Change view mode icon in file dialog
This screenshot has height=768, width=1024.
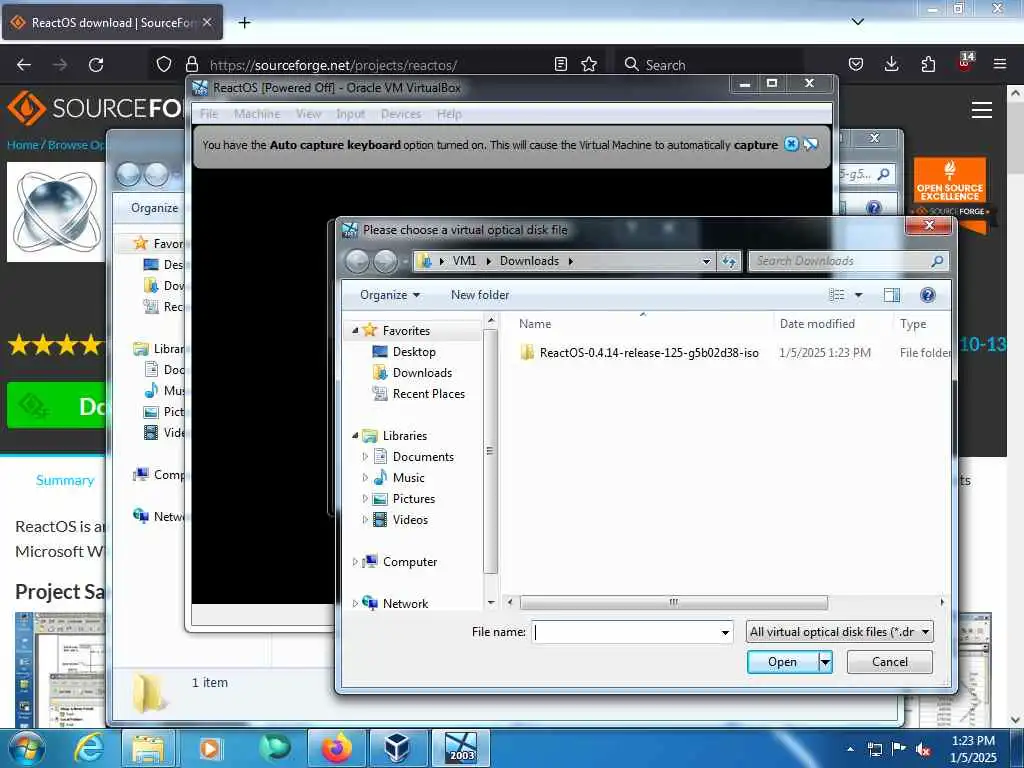pyautogui.click(x=837, y=295)
